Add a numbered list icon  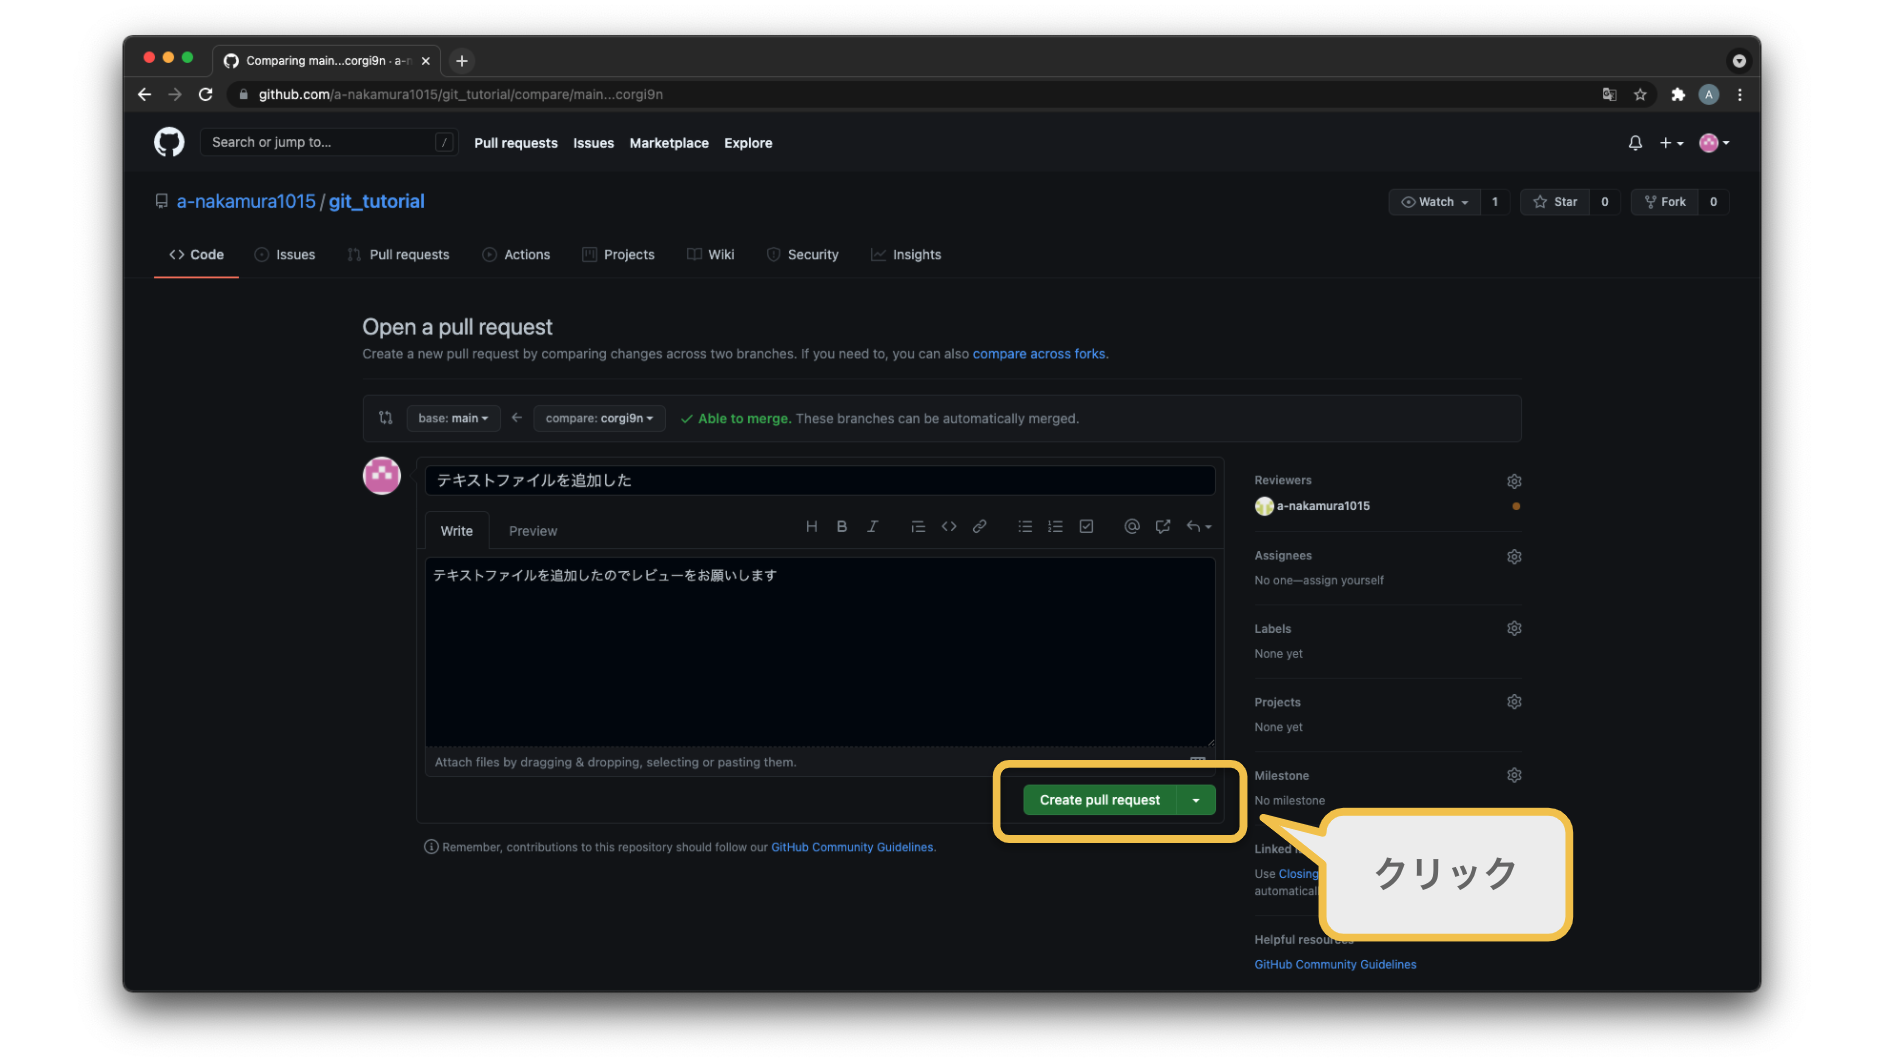point(1055,527)
